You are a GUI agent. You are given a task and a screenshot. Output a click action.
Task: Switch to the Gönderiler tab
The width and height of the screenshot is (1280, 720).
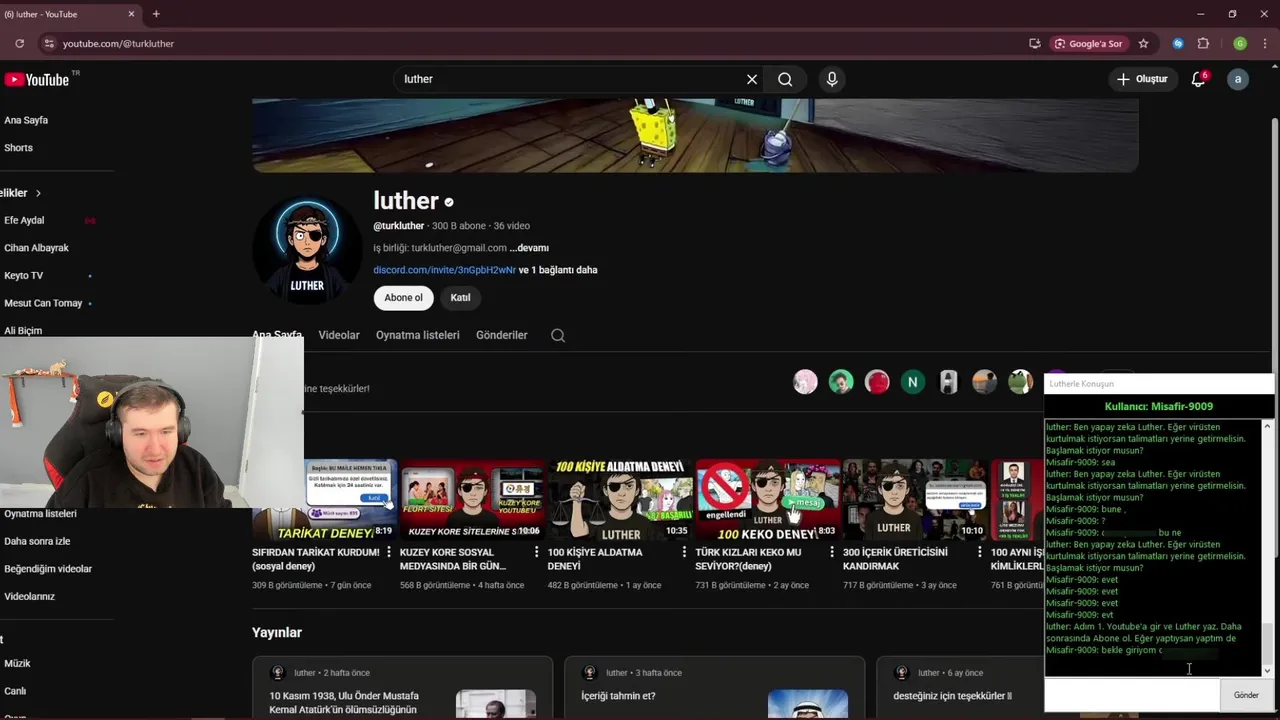pyautogui.click(x=502, y=335)
